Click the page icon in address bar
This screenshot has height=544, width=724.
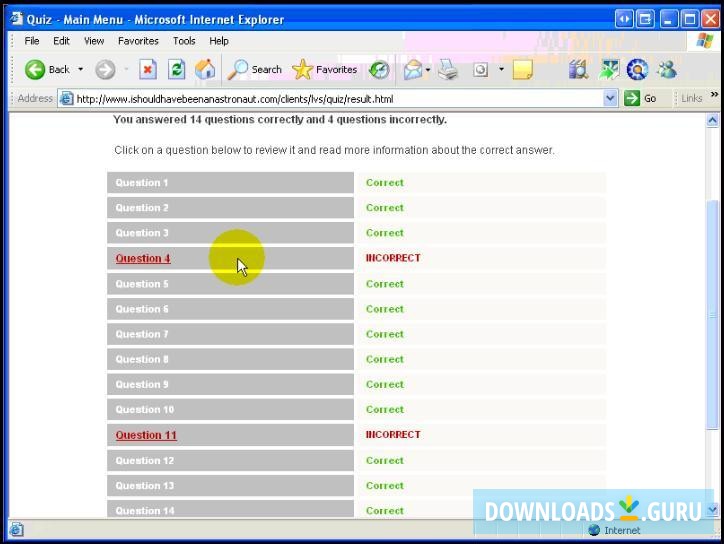point(67,98)
